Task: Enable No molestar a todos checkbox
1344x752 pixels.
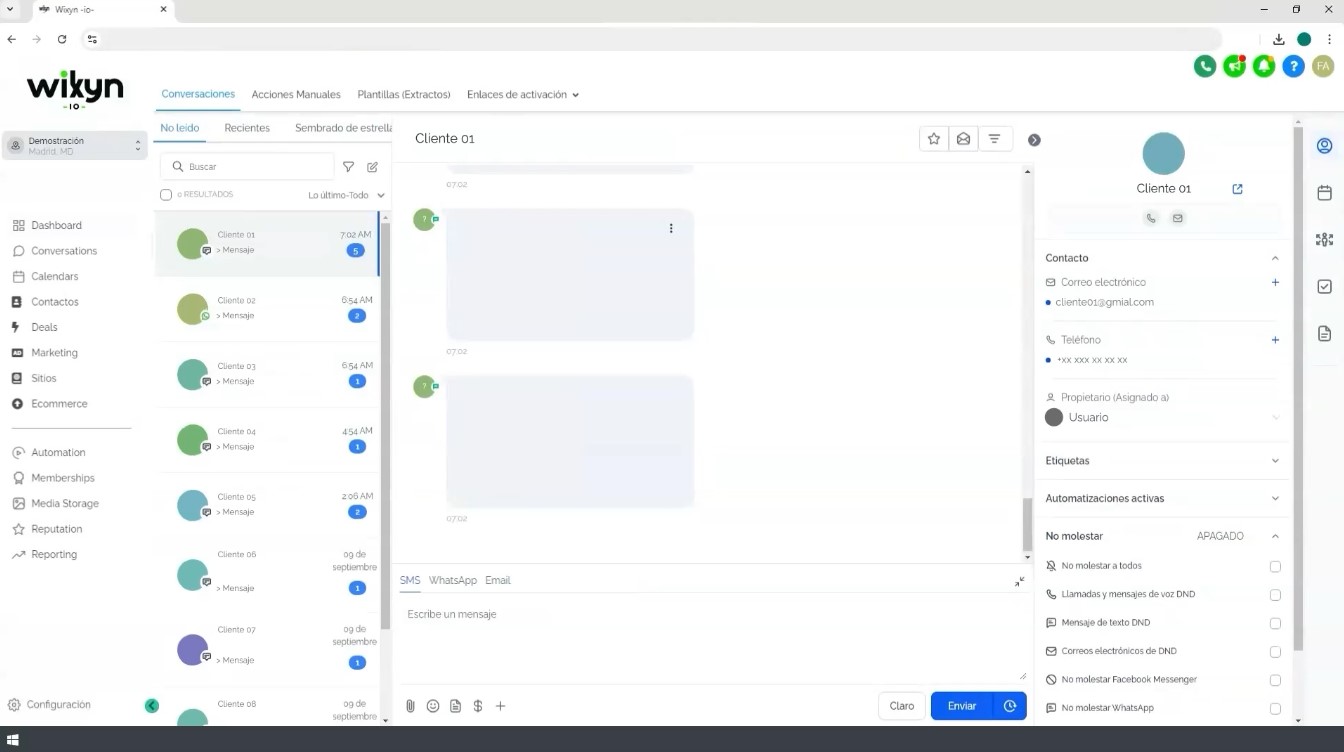Action: pyautogui.click(x=1275, y=567)
